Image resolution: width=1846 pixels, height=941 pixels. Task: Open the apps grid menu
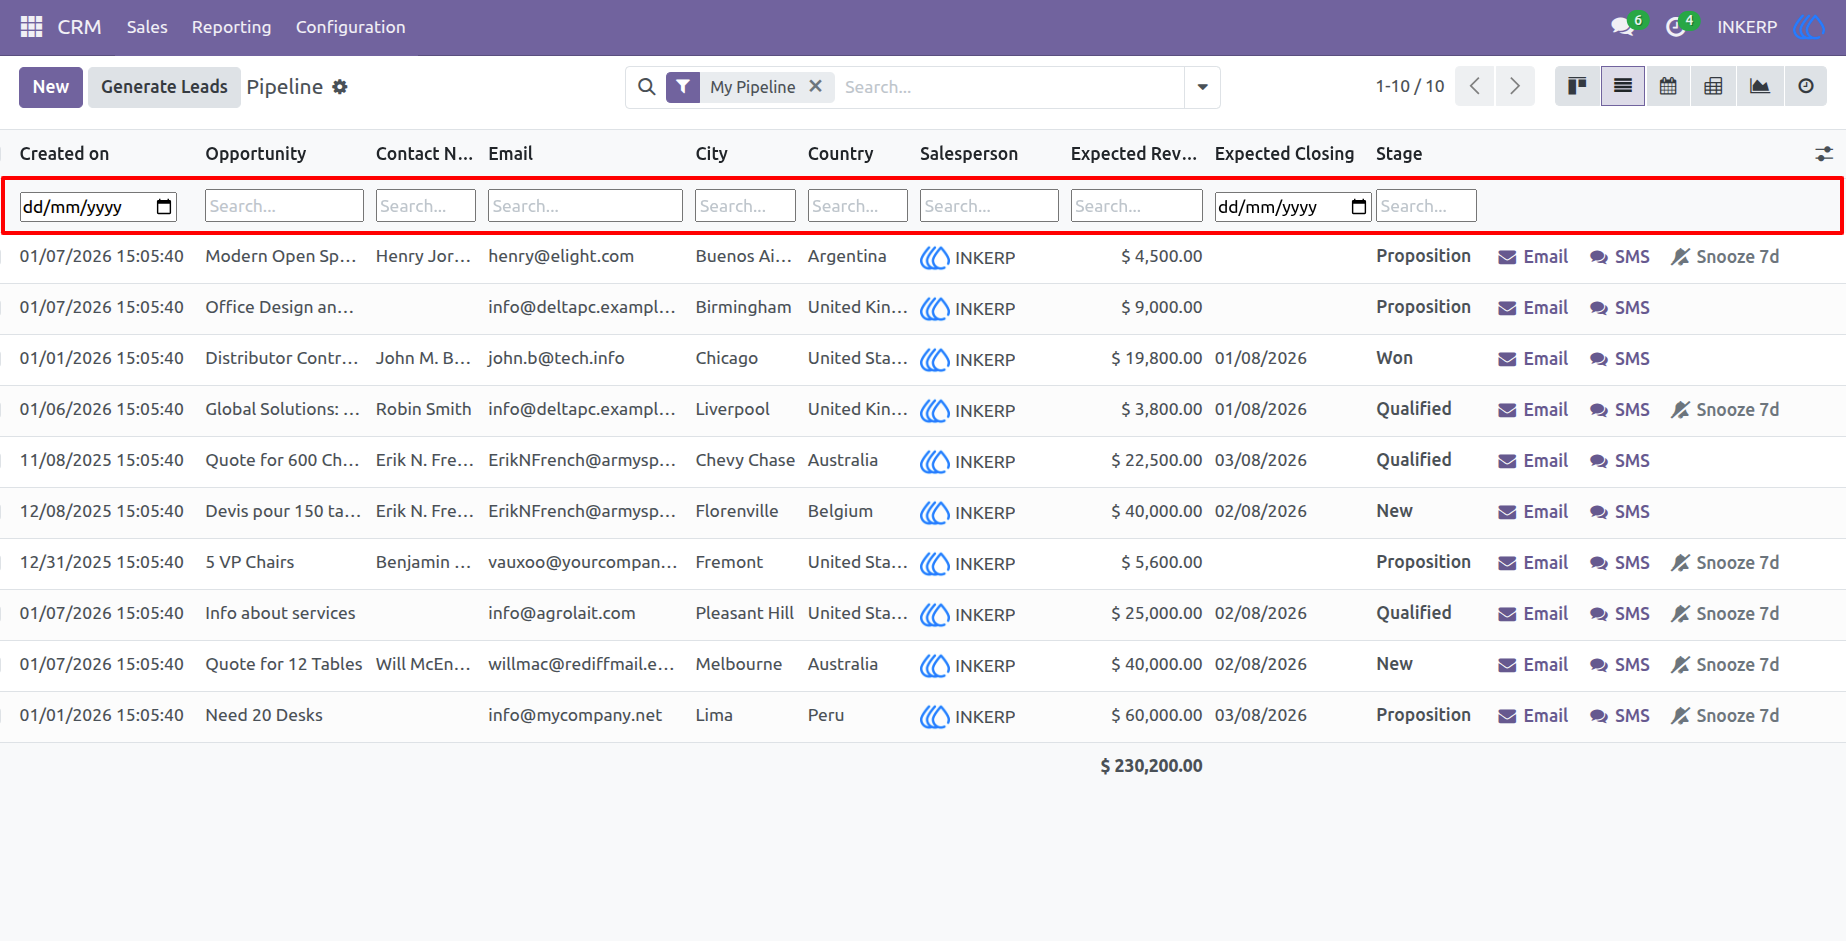(x=32, y=27)
